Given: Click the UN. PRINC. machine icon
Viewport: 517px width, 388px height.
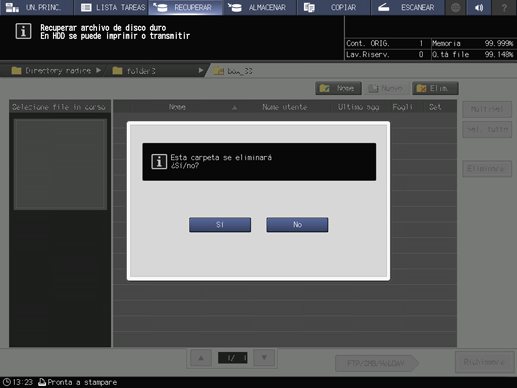Looking at the screenshot, I should [x=12, y=7].
